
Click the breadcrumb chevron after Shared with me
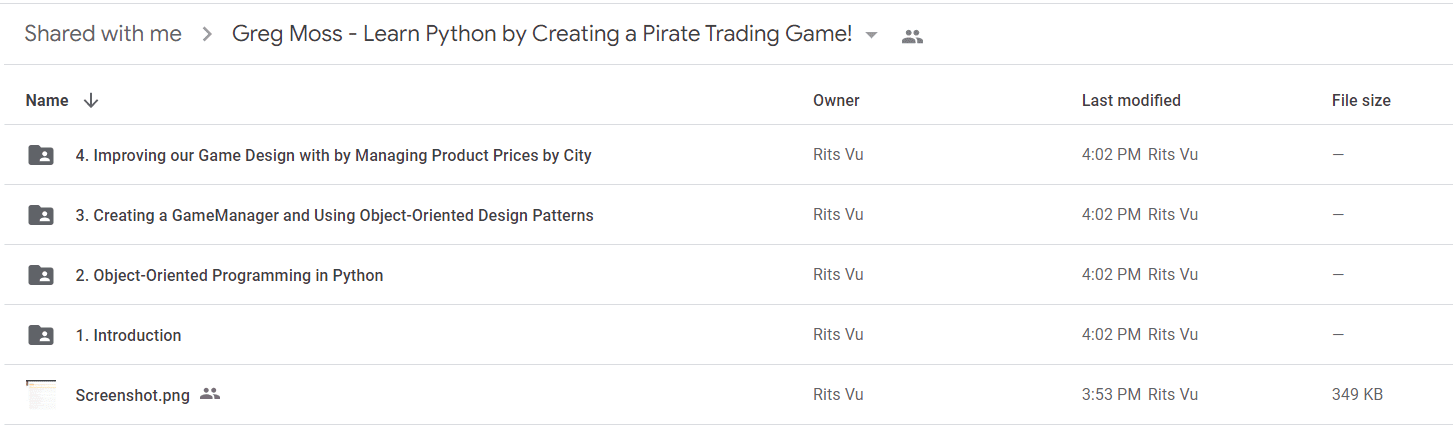click(207, 35)
